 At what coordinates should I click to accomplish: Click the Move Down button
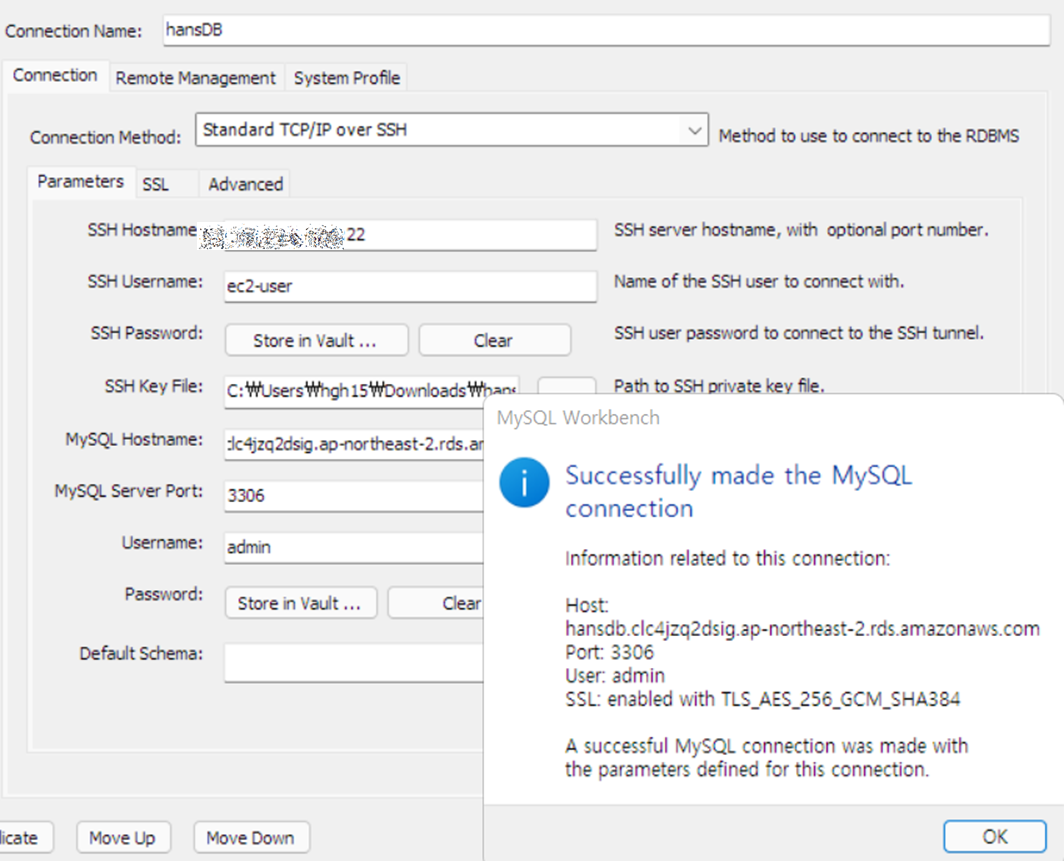[x=252, y=837]
